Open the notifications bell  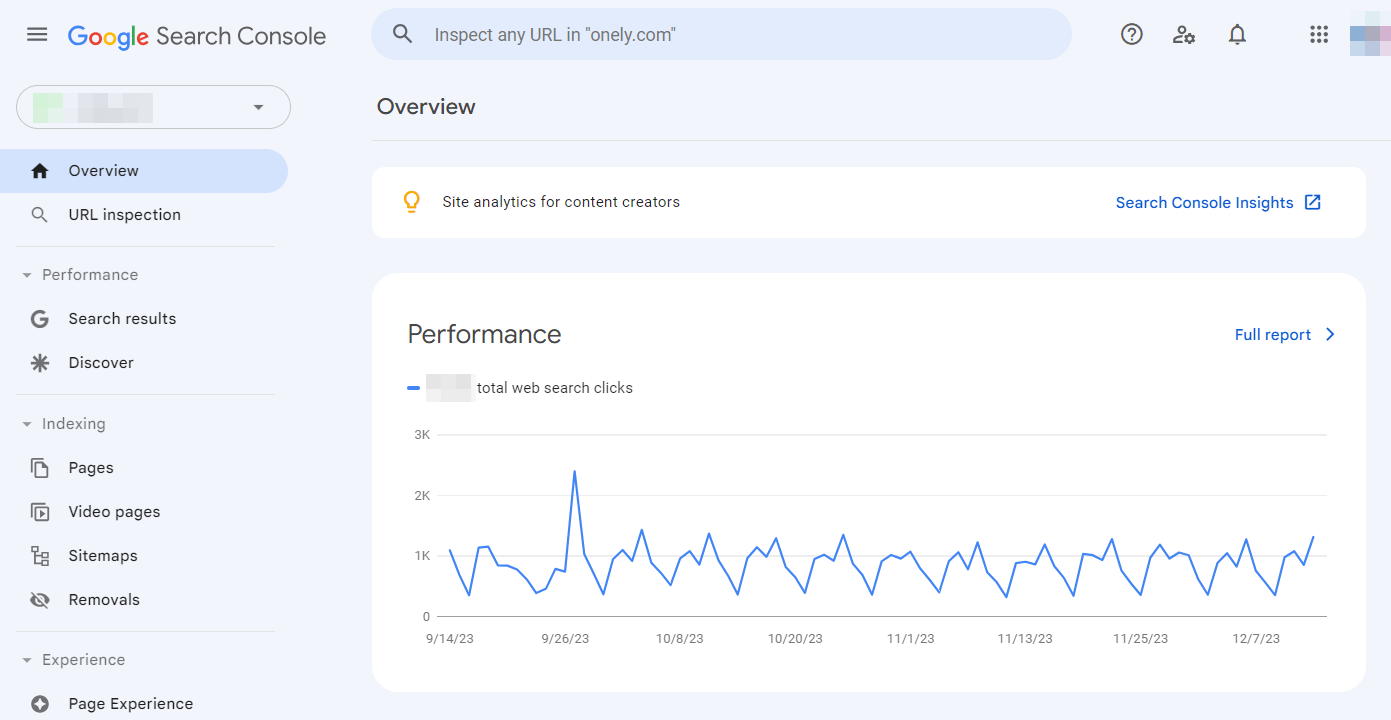click(1237, 35)
